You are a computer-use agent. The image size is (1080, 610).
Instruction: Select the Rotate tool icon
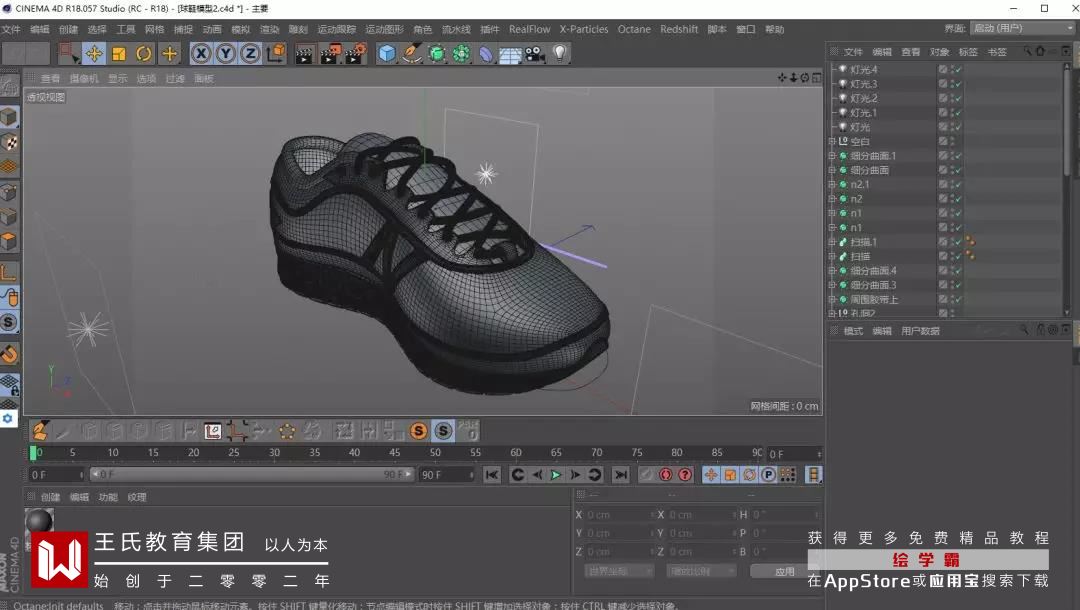click(x=144, y=54)
